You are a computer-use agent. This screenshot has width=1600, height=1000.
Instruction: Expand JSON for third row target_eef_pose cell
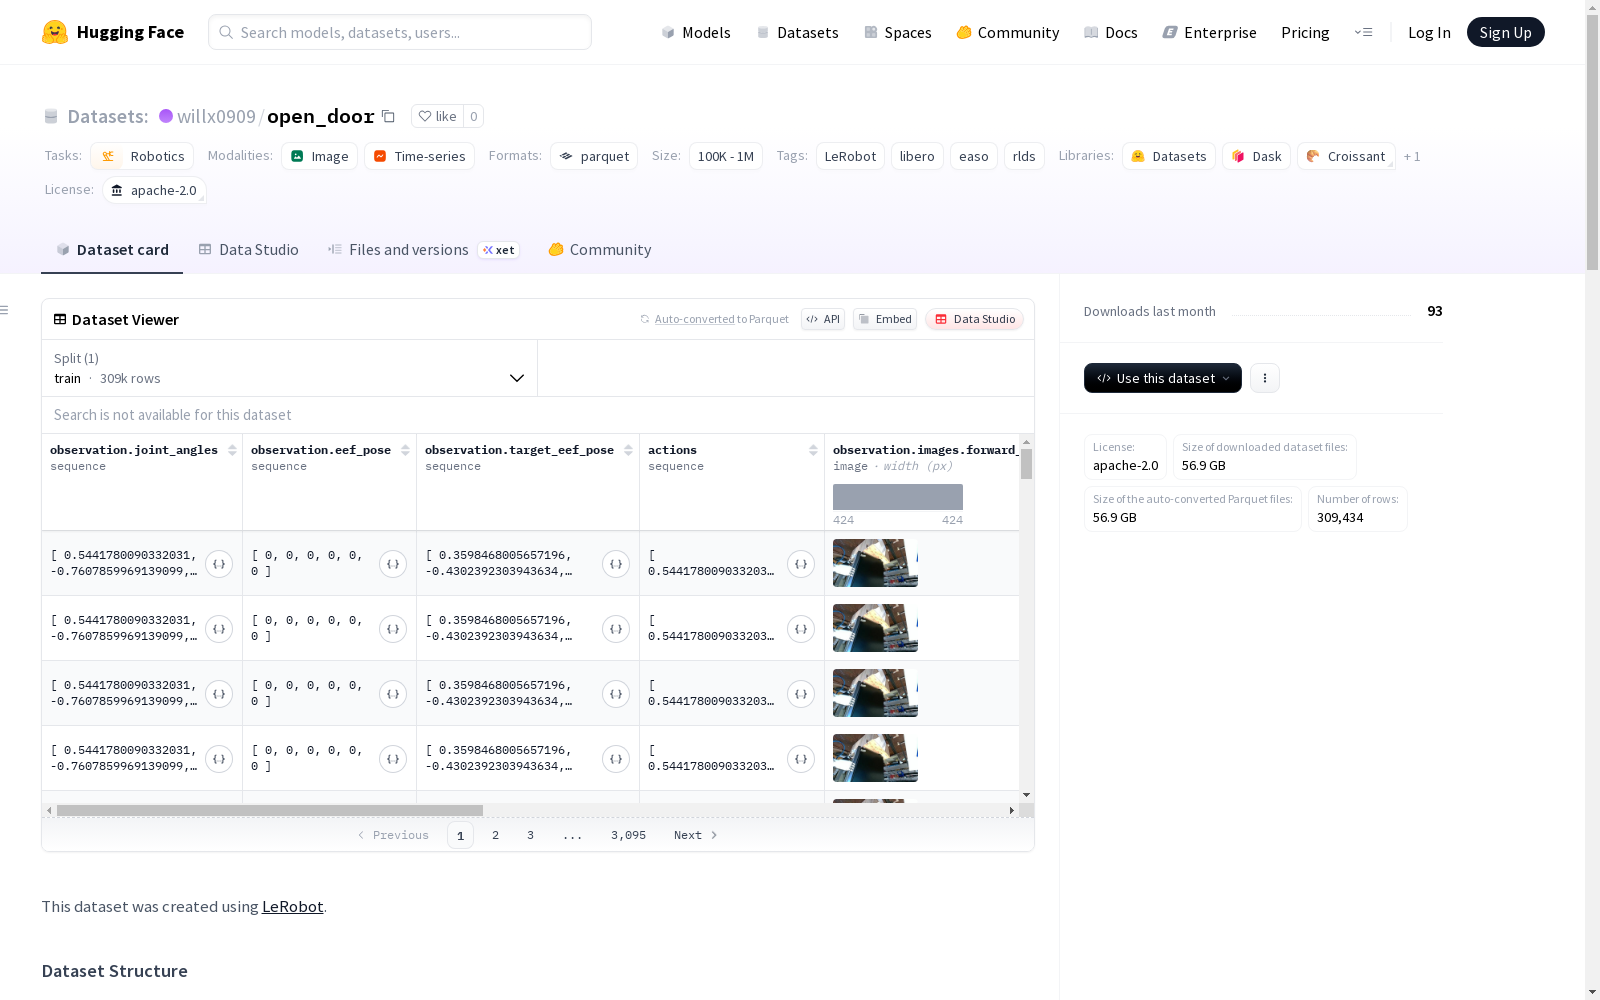click(616, 694)
